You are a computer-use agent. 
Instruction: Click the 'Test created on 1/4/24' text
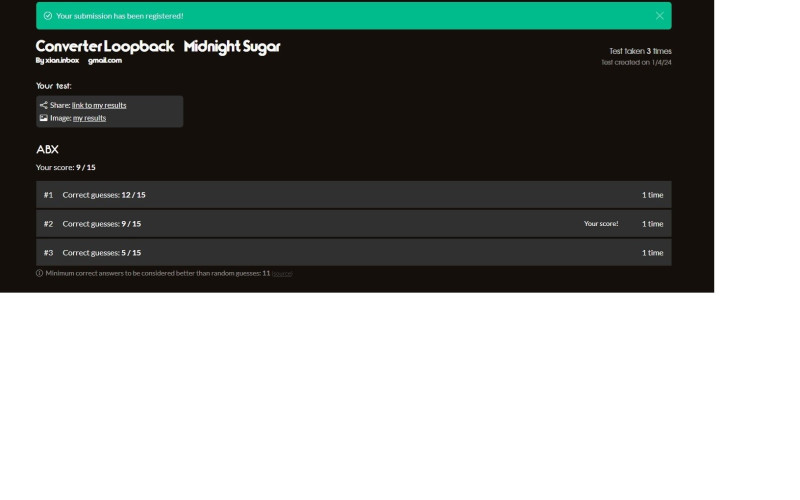636,62
